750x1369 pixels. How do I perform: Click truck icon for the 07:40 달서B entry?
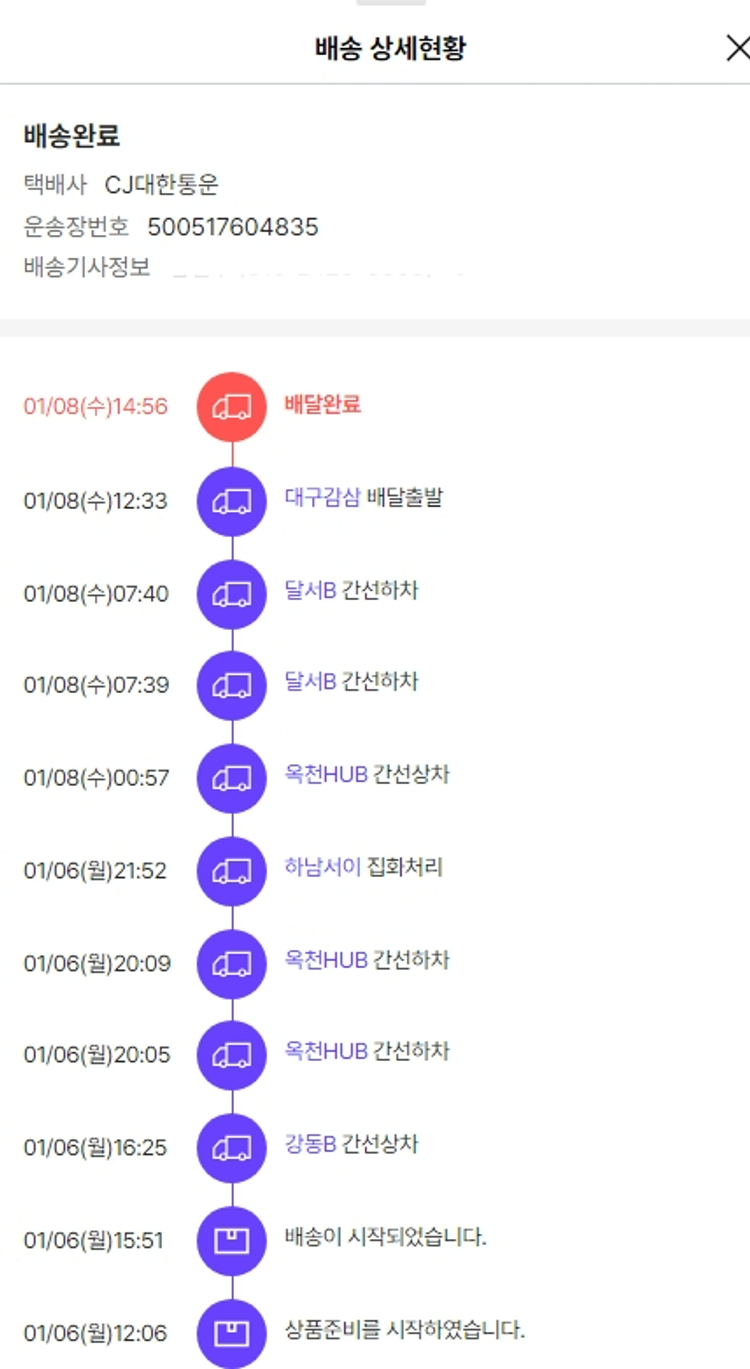(x=232, y=593)
